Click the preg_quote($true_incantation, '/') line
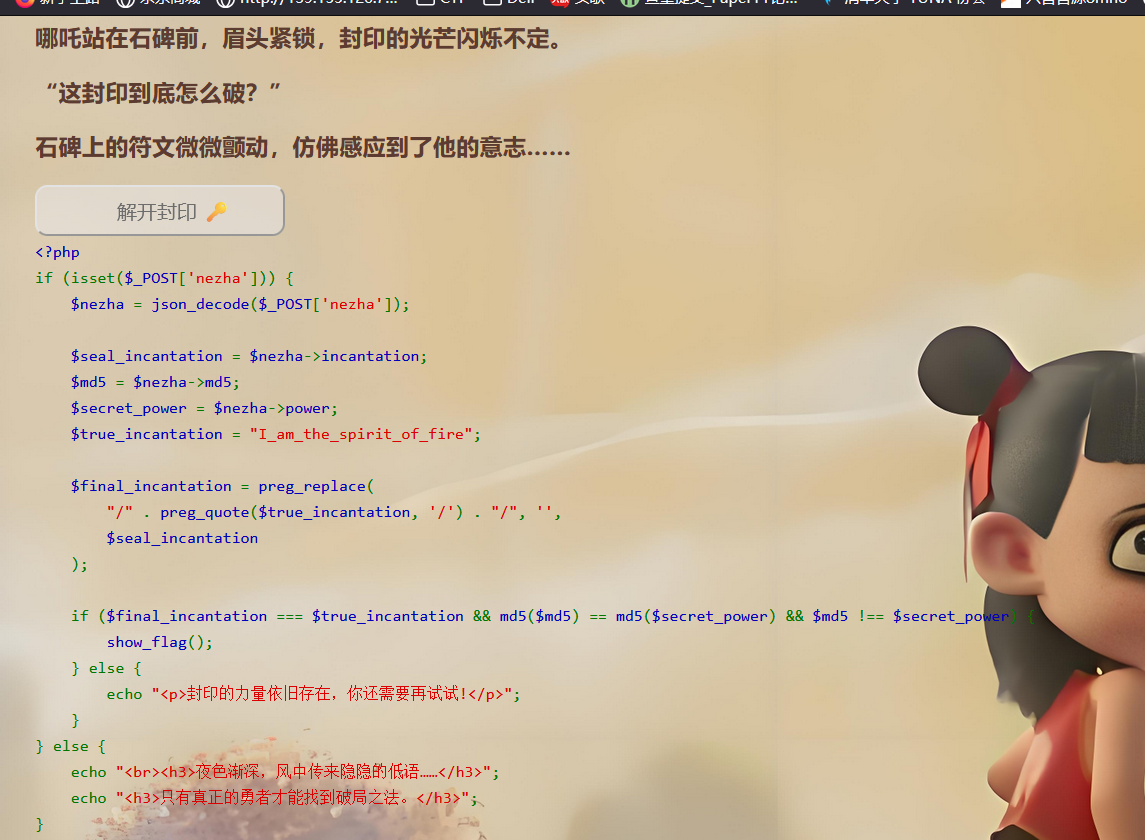This screenshot has width=1145, height=840. coord(334,512)
